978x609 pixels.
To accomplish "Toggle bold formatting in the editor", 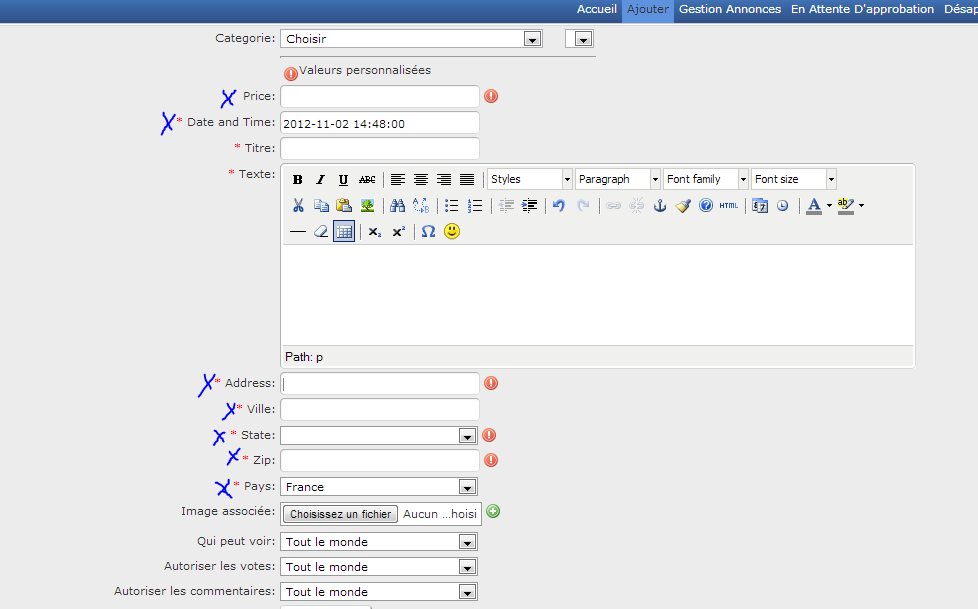I will 298,180.
